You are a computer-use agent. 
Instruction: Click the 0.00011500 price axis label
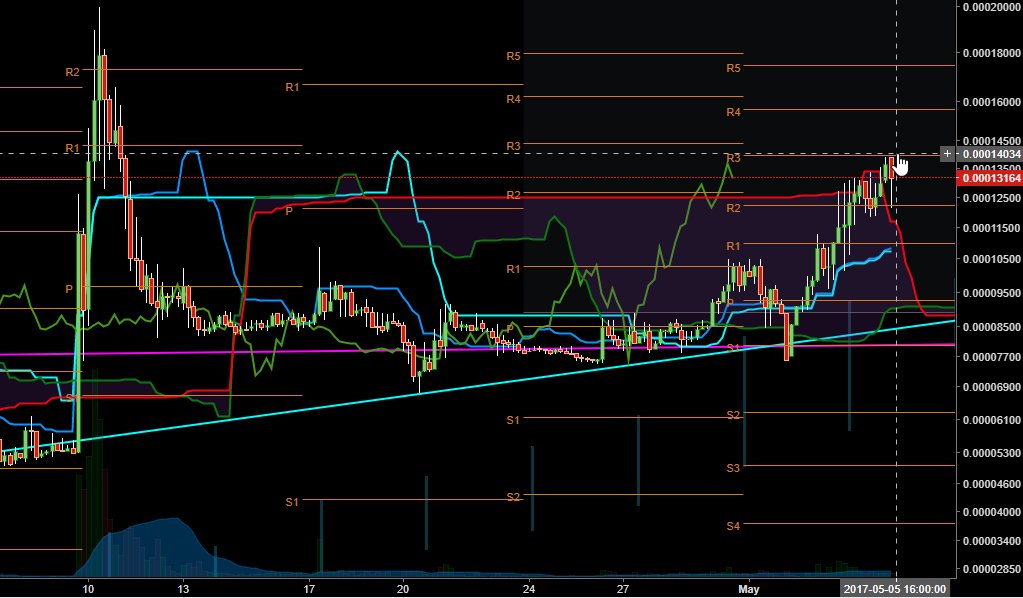pos(992,228)
